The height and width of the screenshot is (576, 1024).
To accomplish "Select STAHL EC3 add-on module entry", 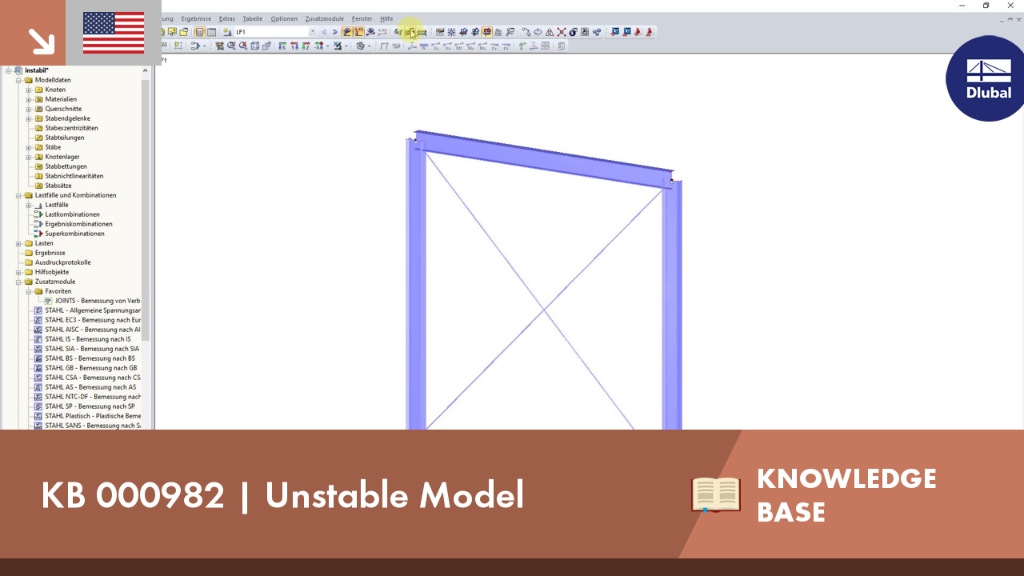I will tap(92, 320).
